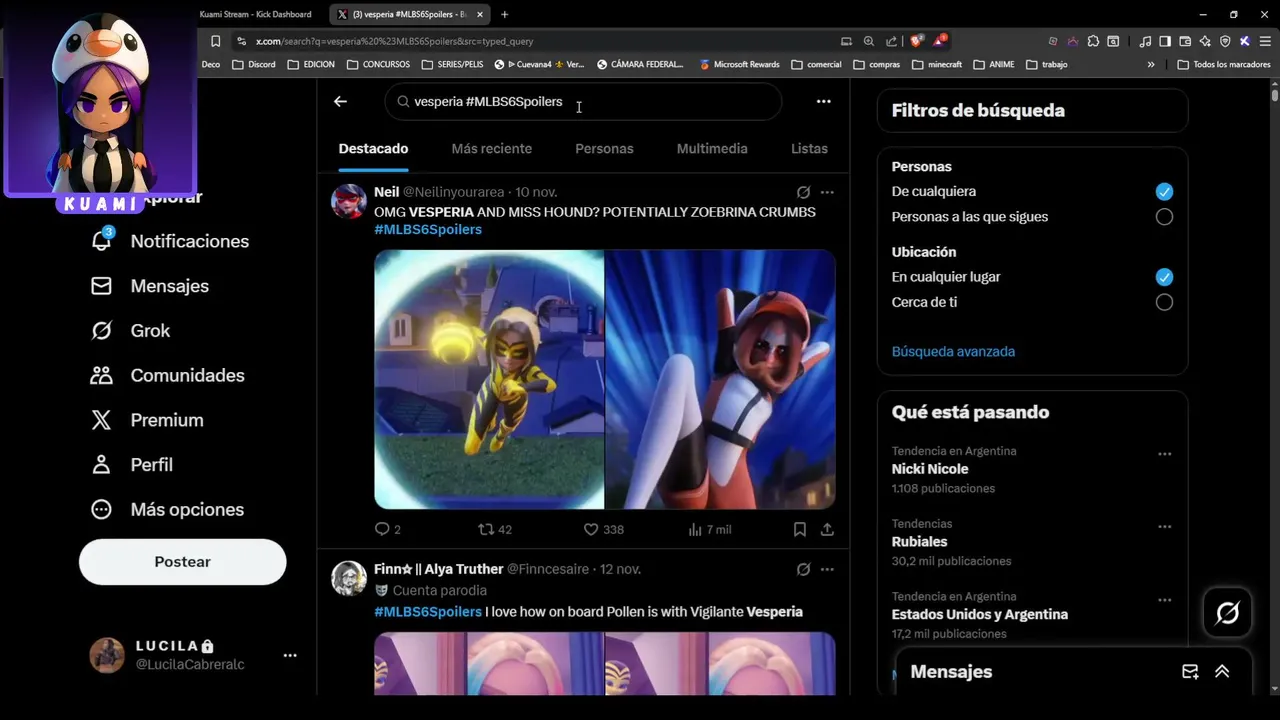Open account menu dots beside LUCILA
This screenshot has width=1280, height=720.
(290, 655)
